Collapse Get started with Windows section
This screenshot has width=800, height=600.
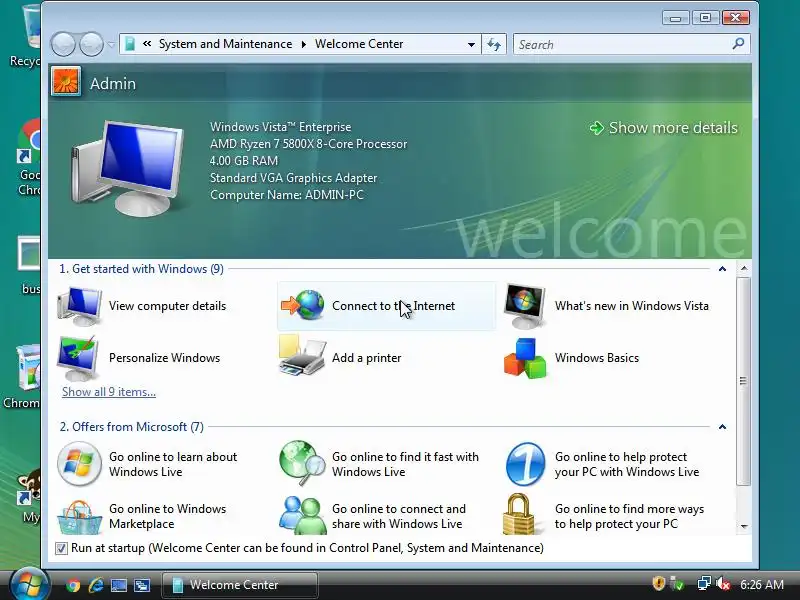(722, 269)
